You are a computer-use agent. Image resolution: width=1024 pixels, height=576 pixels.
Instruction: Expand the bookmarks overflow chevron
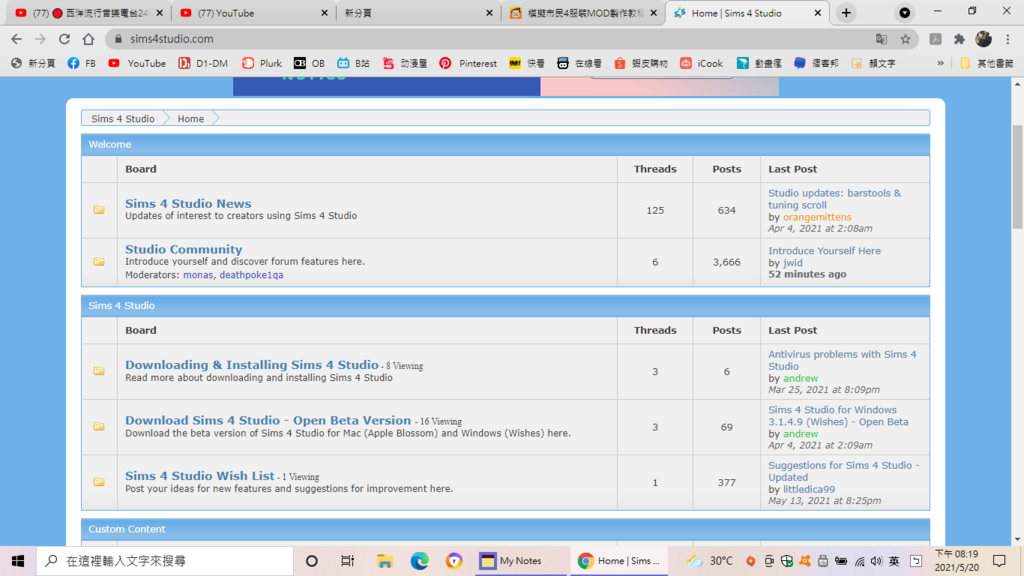[940, 63]
